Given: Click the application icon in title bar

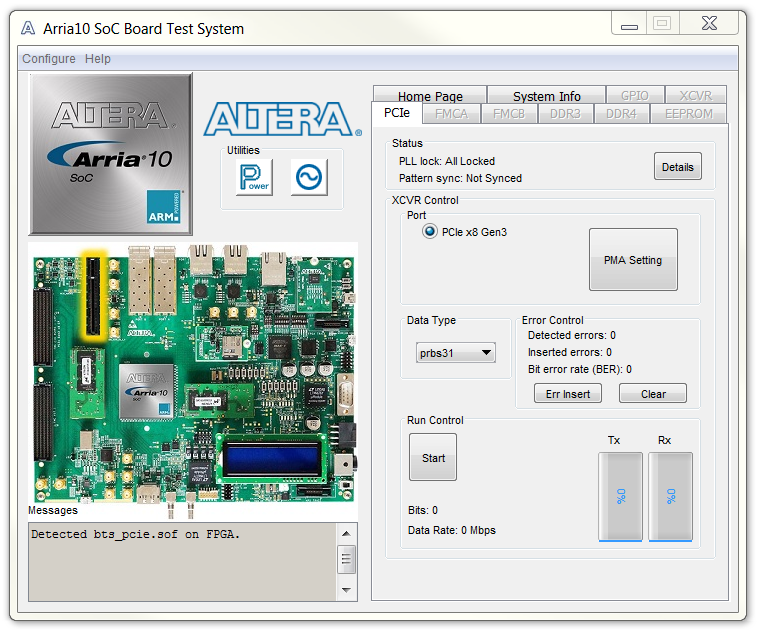Looking at the screenshot, I should (x=28, y=29).
